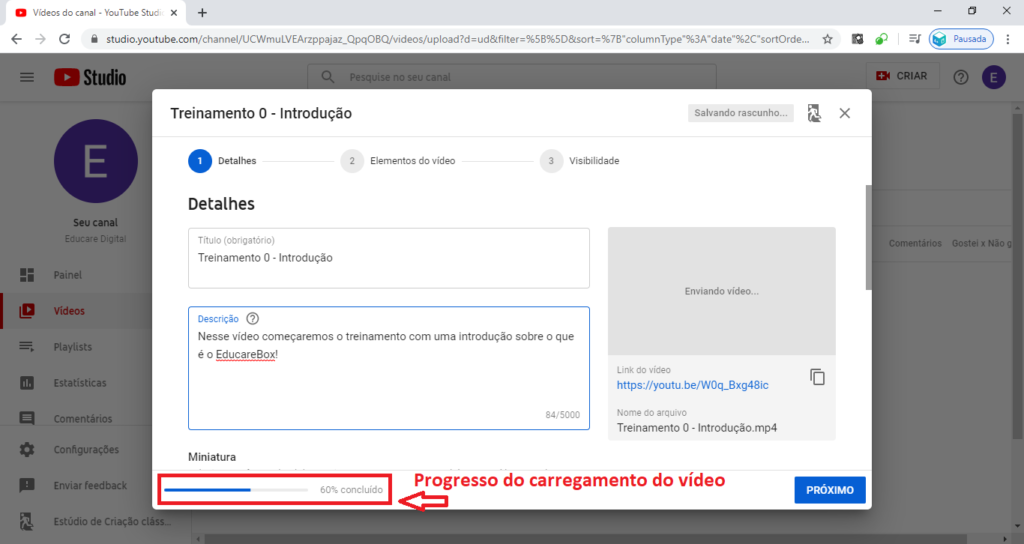Screen dimensions: 1024x544
Task: Open the Chrome three-dot menu
Action: click(1008, 39)
